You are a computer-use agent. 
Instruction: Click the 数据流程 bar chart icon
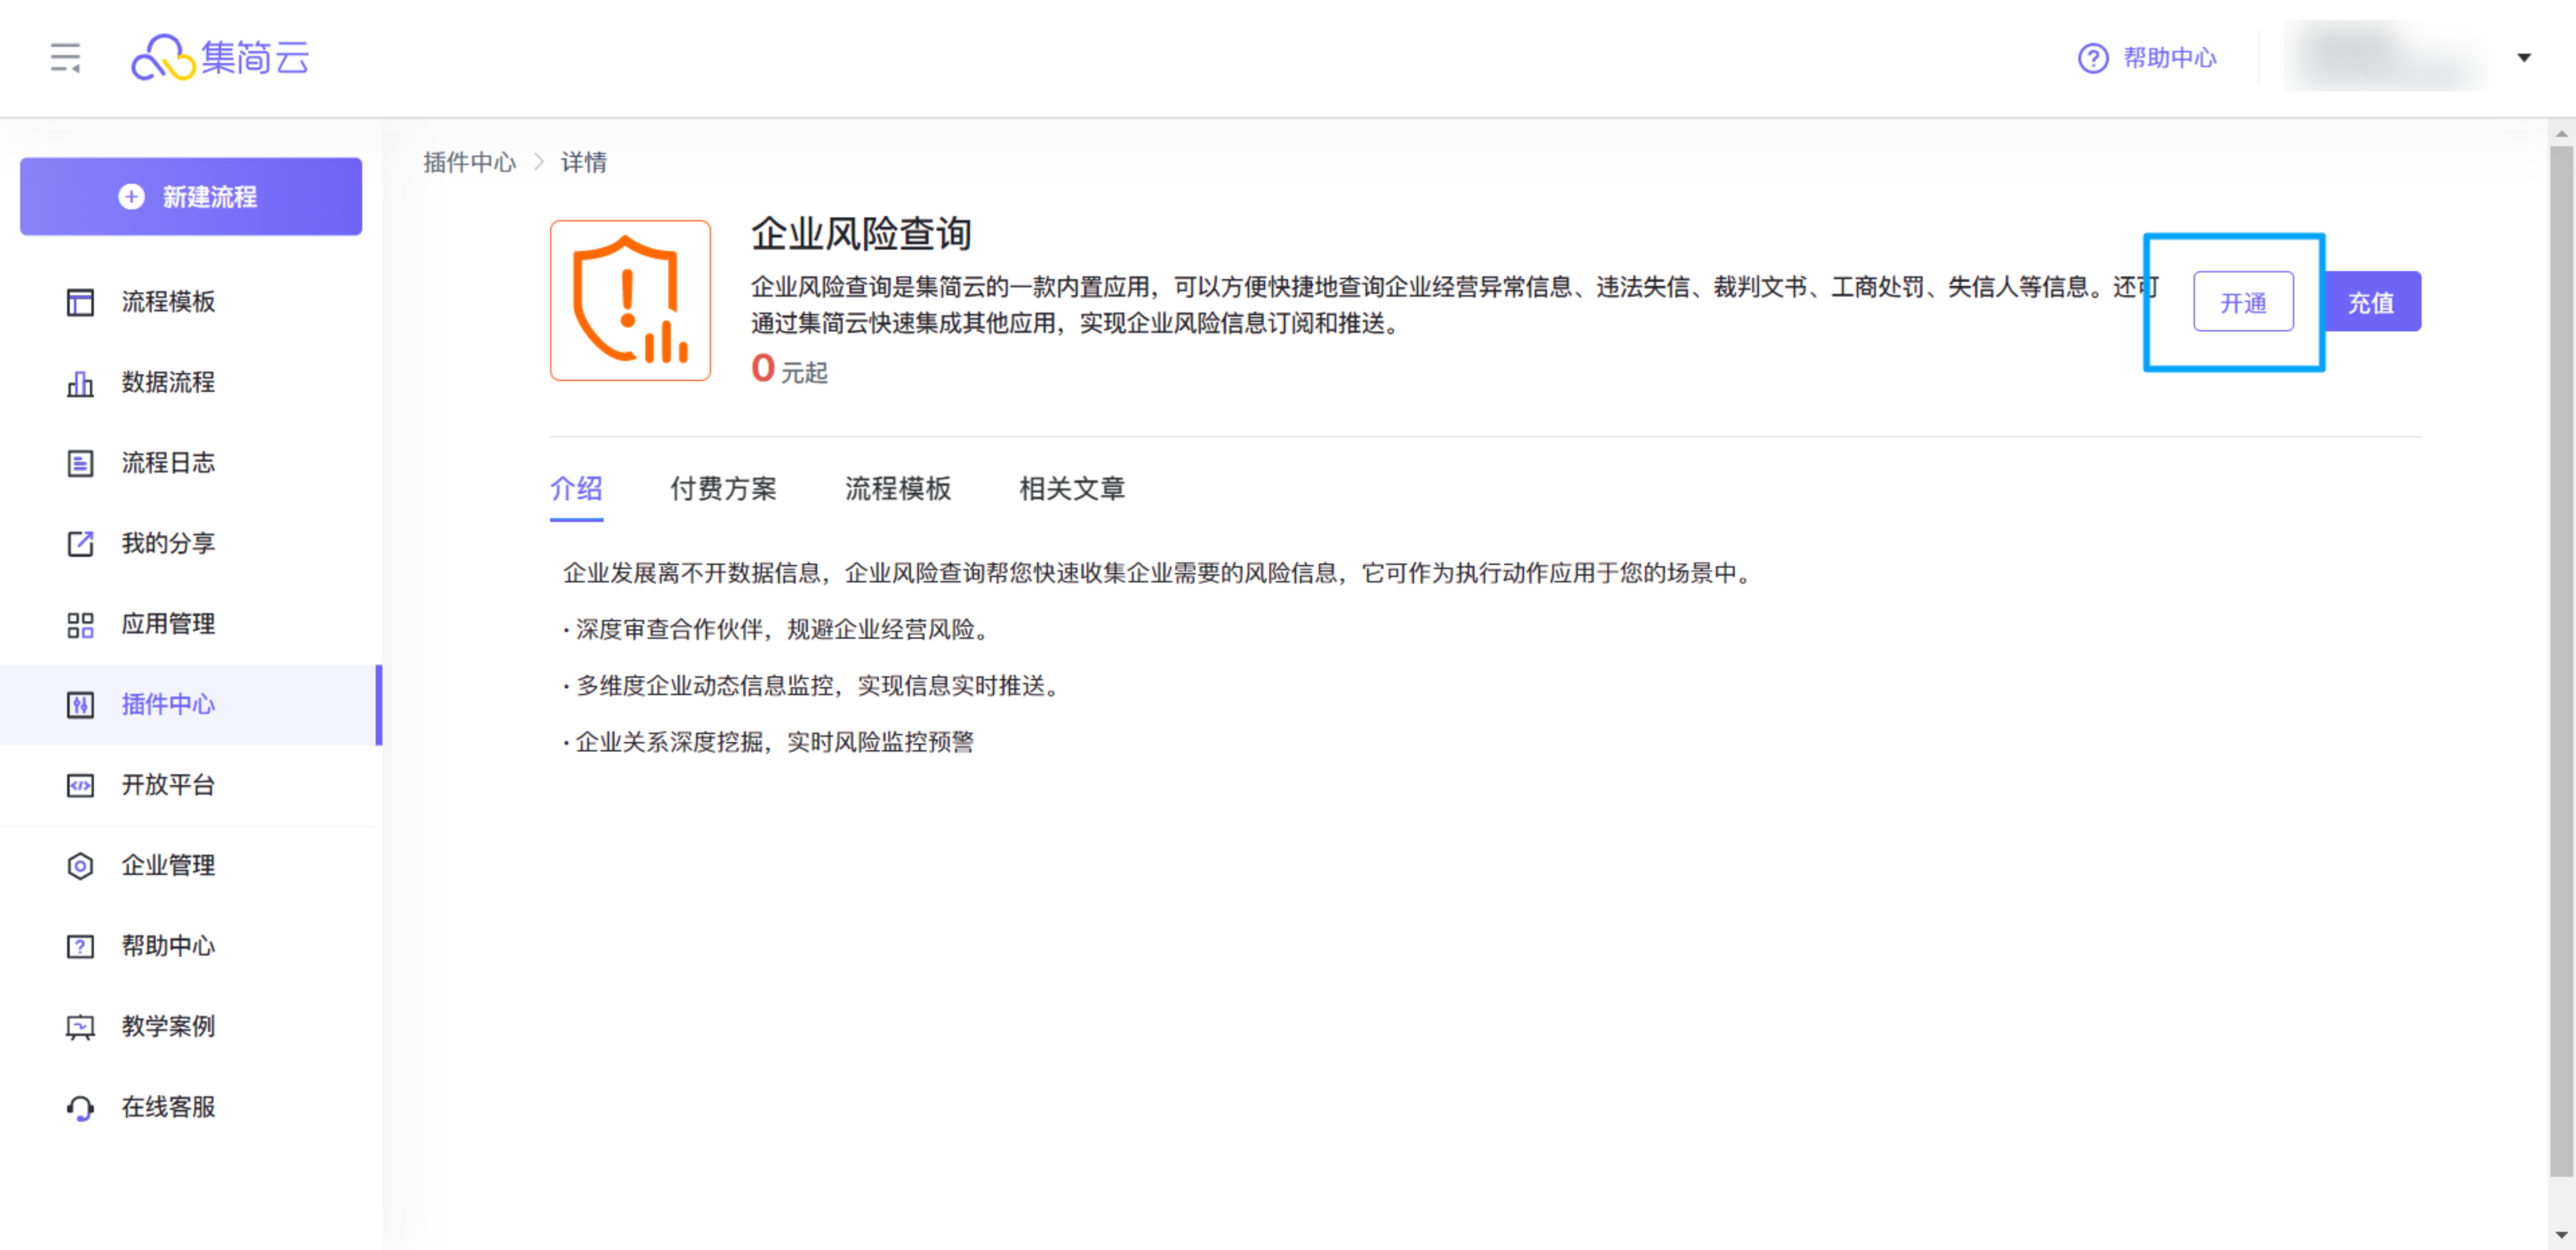tap(80, 383)
